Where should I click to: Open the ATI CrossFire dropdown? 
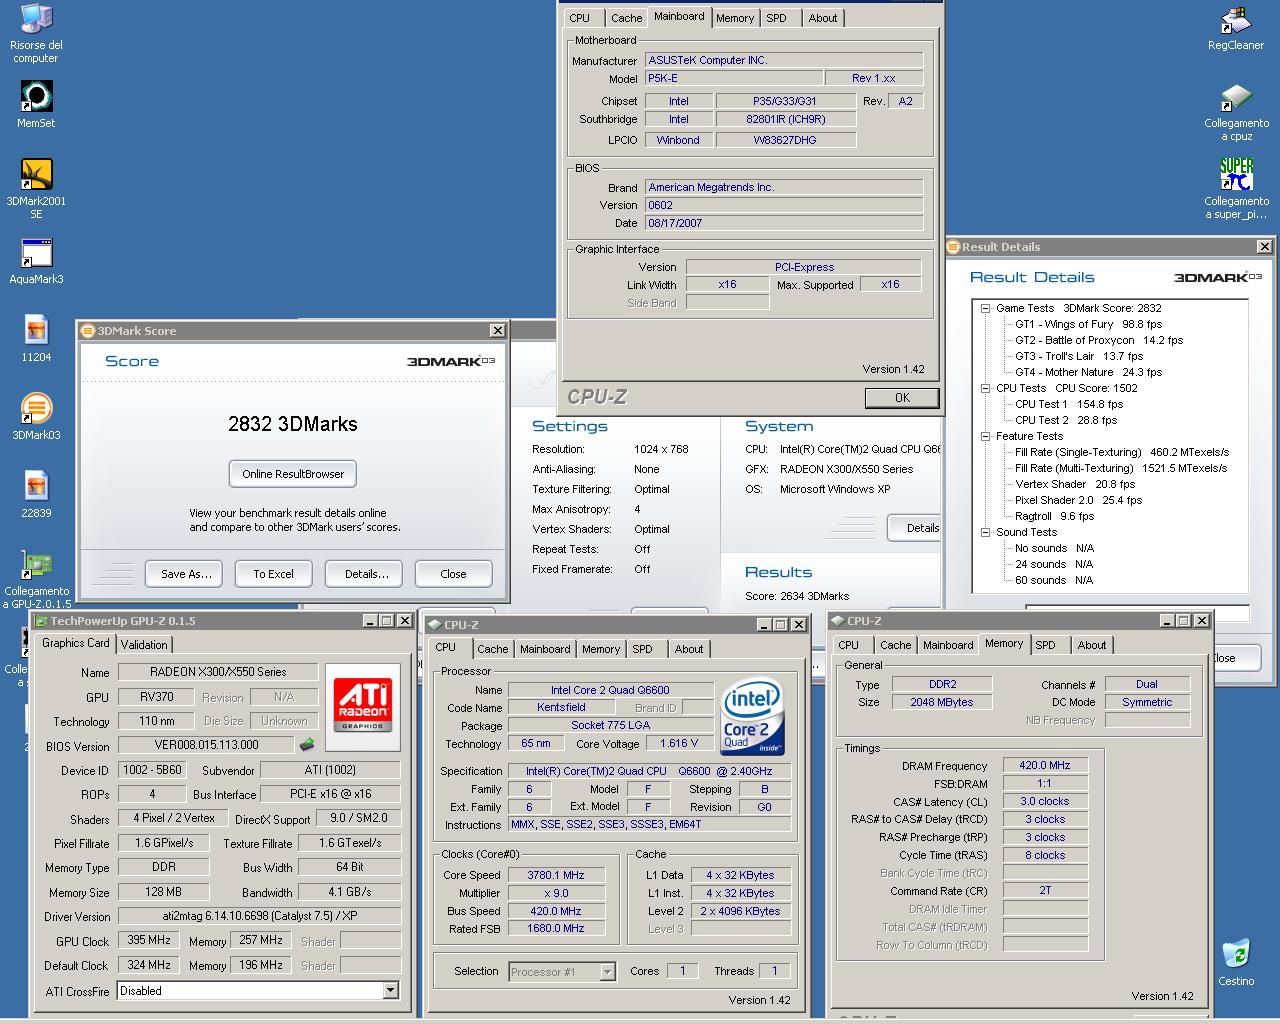click(x=390, y=991)
